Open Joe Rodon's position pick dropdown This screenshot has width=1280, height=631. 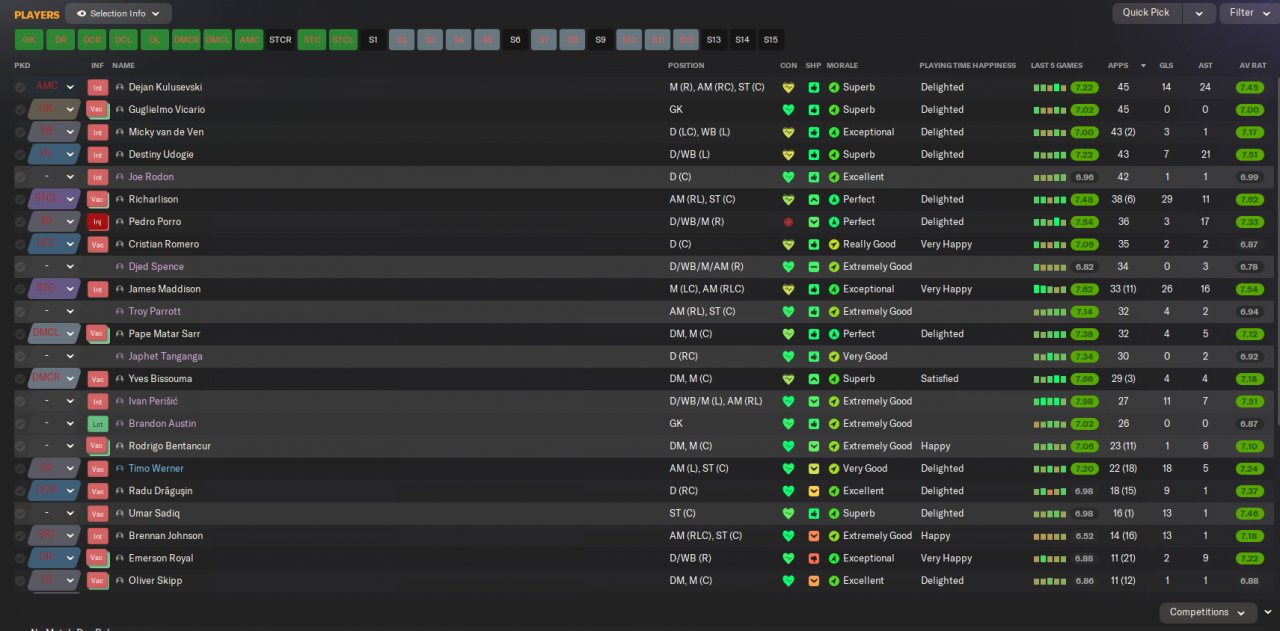point(70,177)
